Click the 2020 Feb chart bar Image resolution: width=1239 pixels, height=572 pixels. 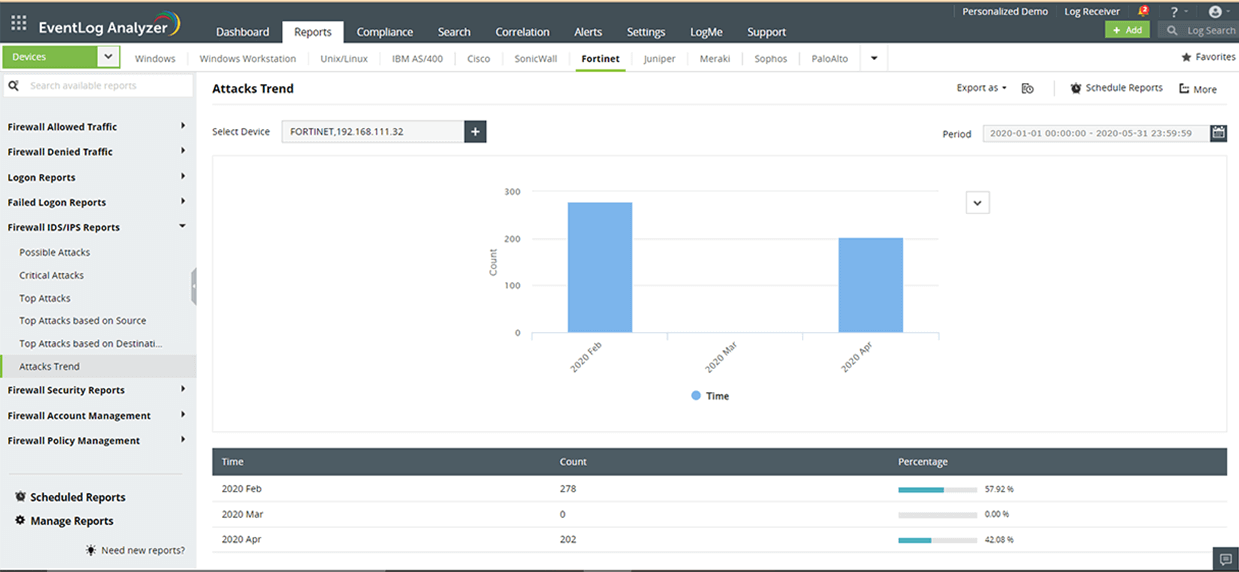(600, 267)
